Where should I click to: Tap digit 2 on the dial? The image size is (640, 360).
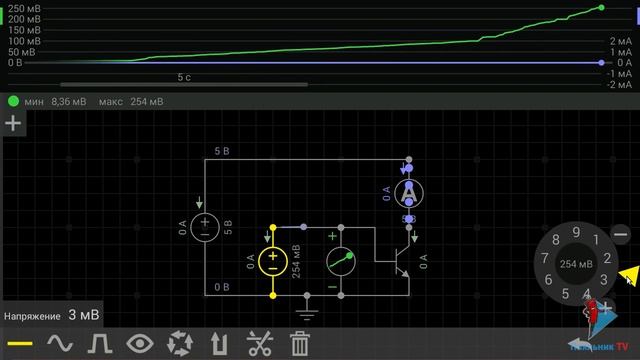[x=607, y=258]
